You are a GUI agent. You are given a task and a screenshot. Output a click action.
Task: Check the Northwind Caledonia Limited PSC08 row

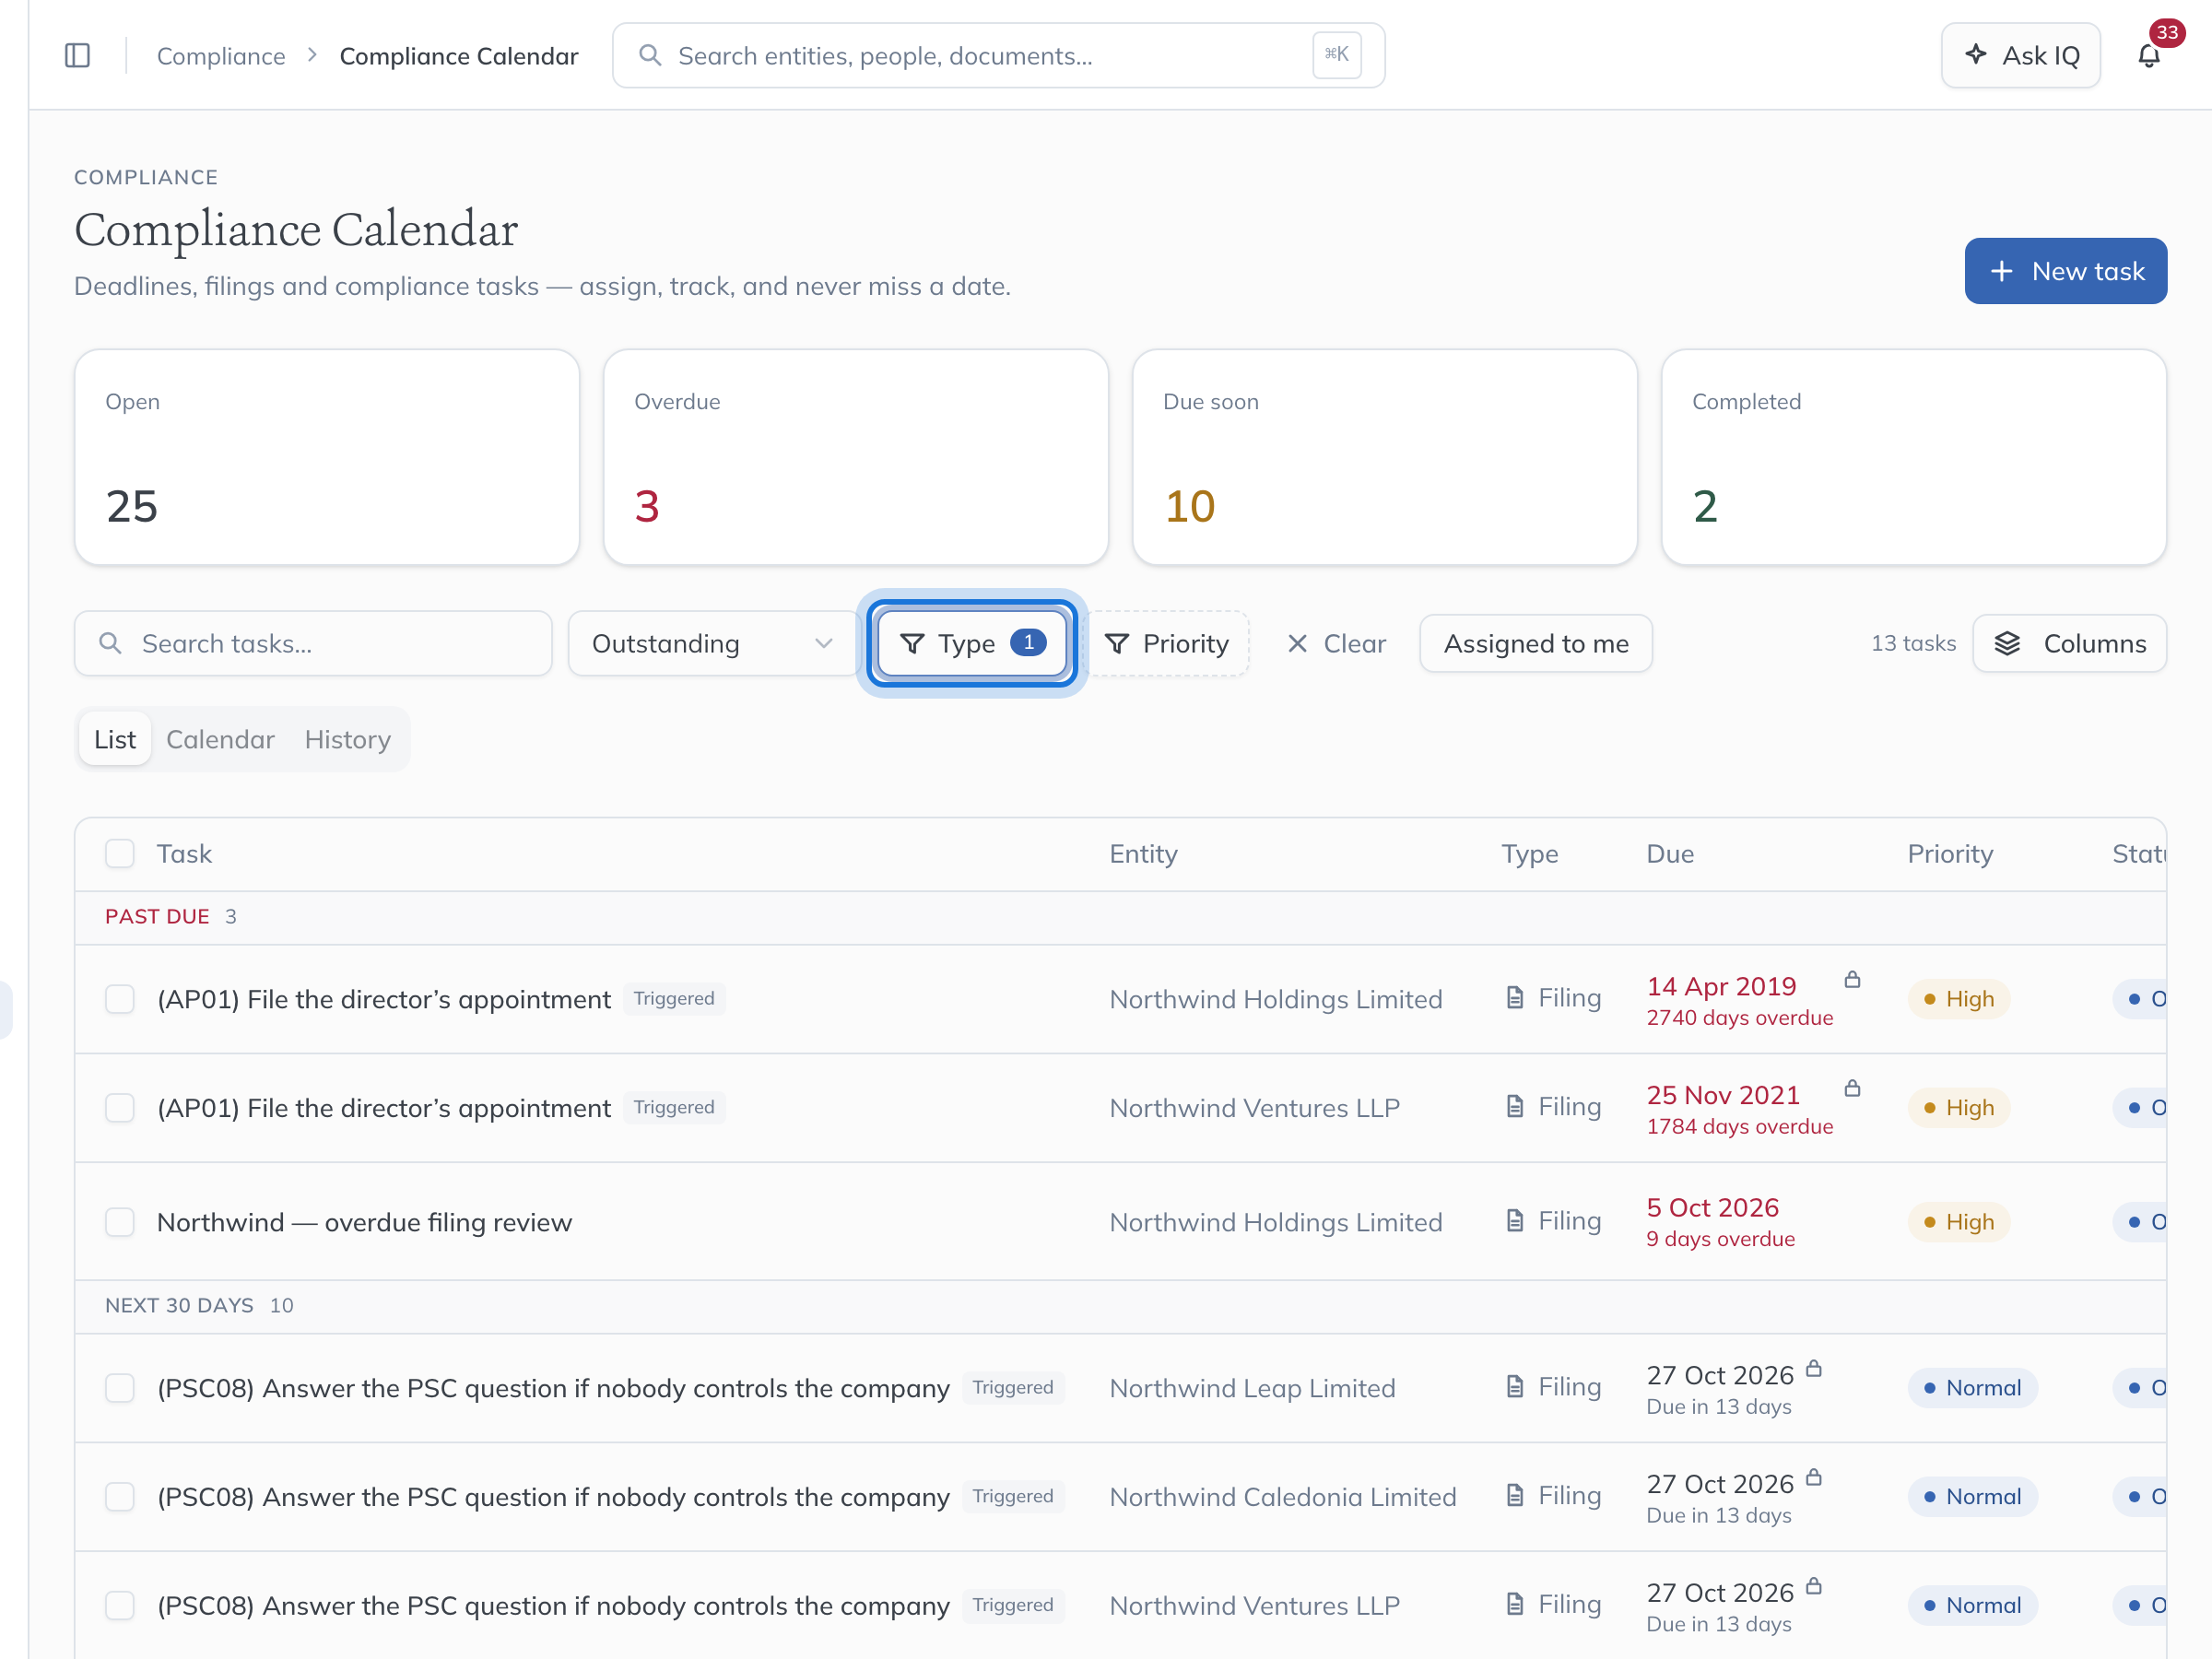[x=120, y=1497]
